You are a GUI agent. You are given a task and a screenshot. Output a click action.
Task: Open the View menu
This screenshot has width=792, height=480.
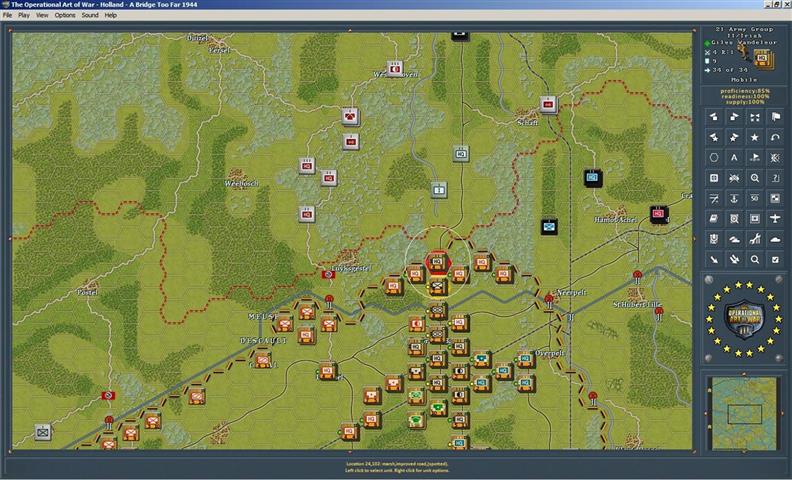click(x=42, y=15)
